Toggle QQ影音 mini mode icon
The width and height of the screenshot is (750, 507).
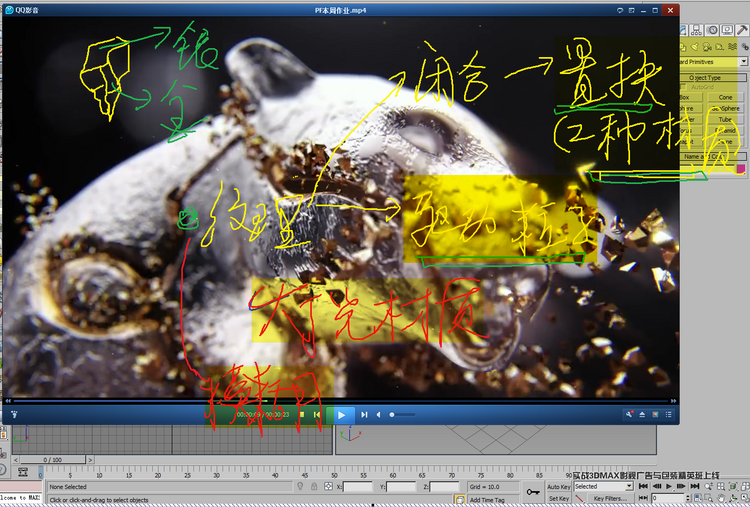click(x=631, y=10)
